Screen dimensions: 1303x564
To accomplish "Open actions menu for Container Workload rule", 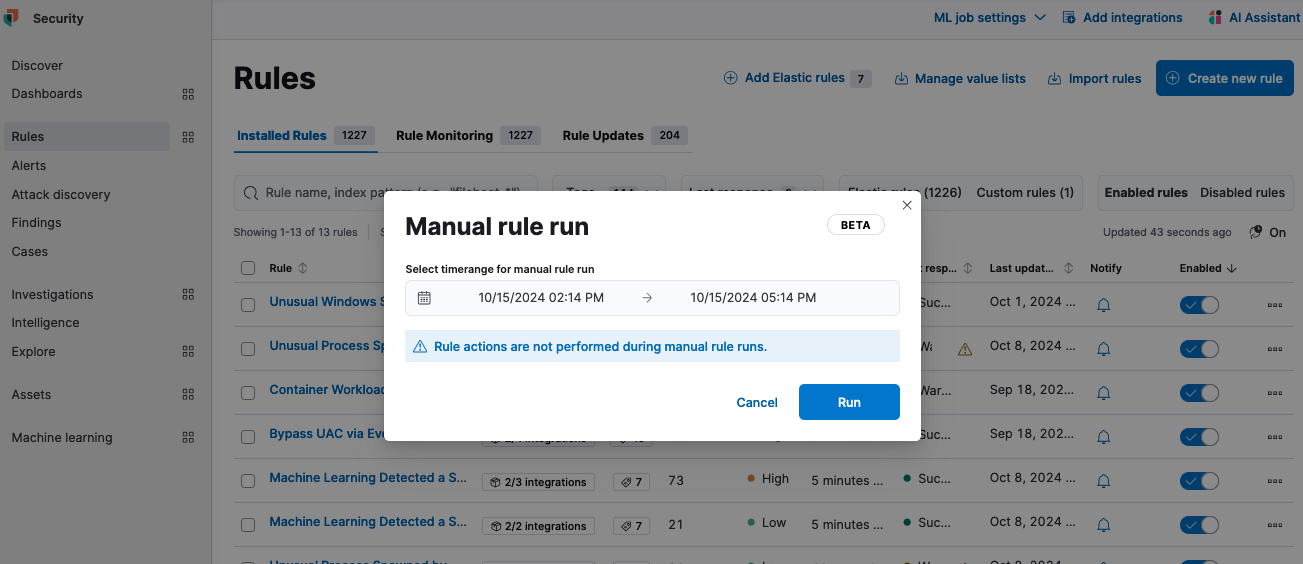I will [x=1274, y=392].
